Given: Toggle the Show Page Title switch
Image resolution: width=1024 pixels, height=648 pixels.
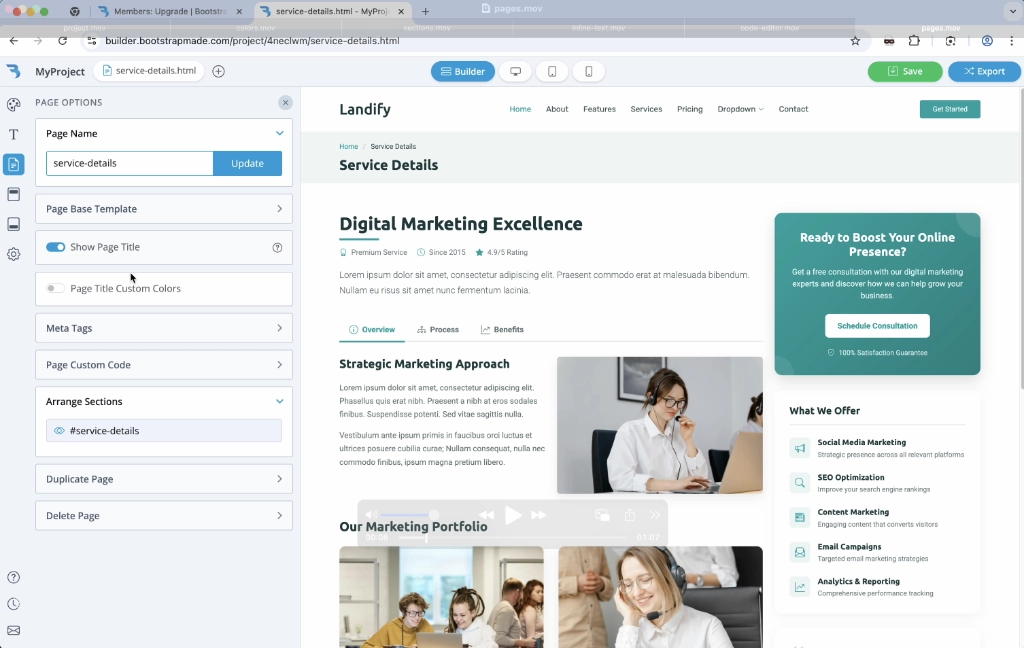Looking at the screenshot, I should pos(56,247).
